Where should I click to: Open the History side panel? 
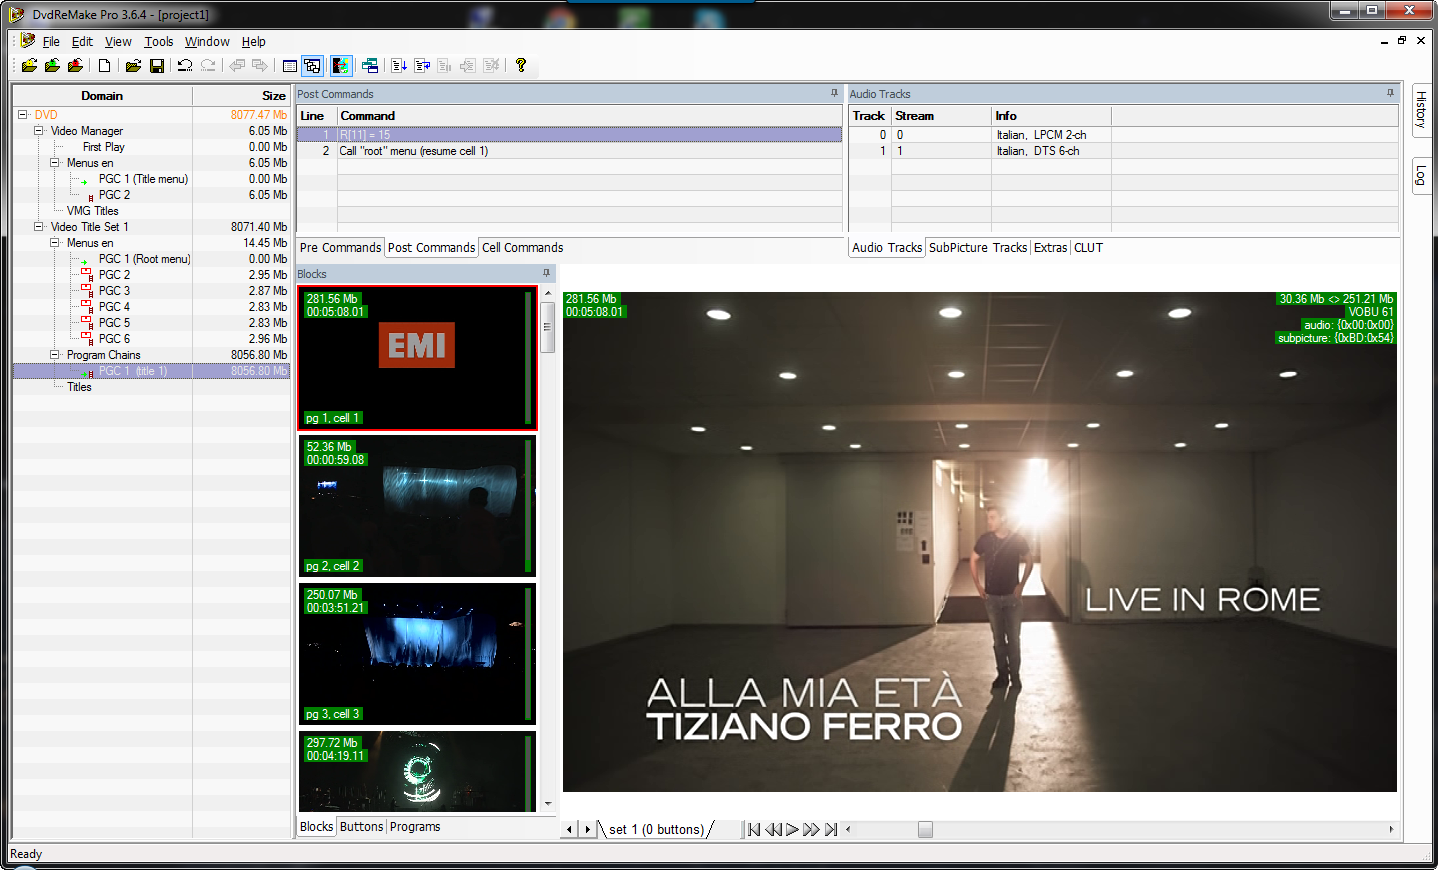[1420, 109]
